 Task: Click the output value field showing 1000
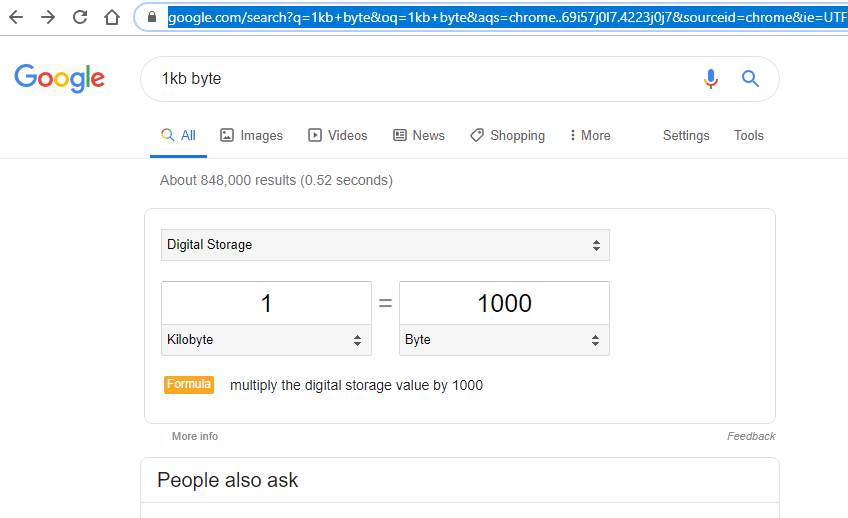(x=504, y=303)
